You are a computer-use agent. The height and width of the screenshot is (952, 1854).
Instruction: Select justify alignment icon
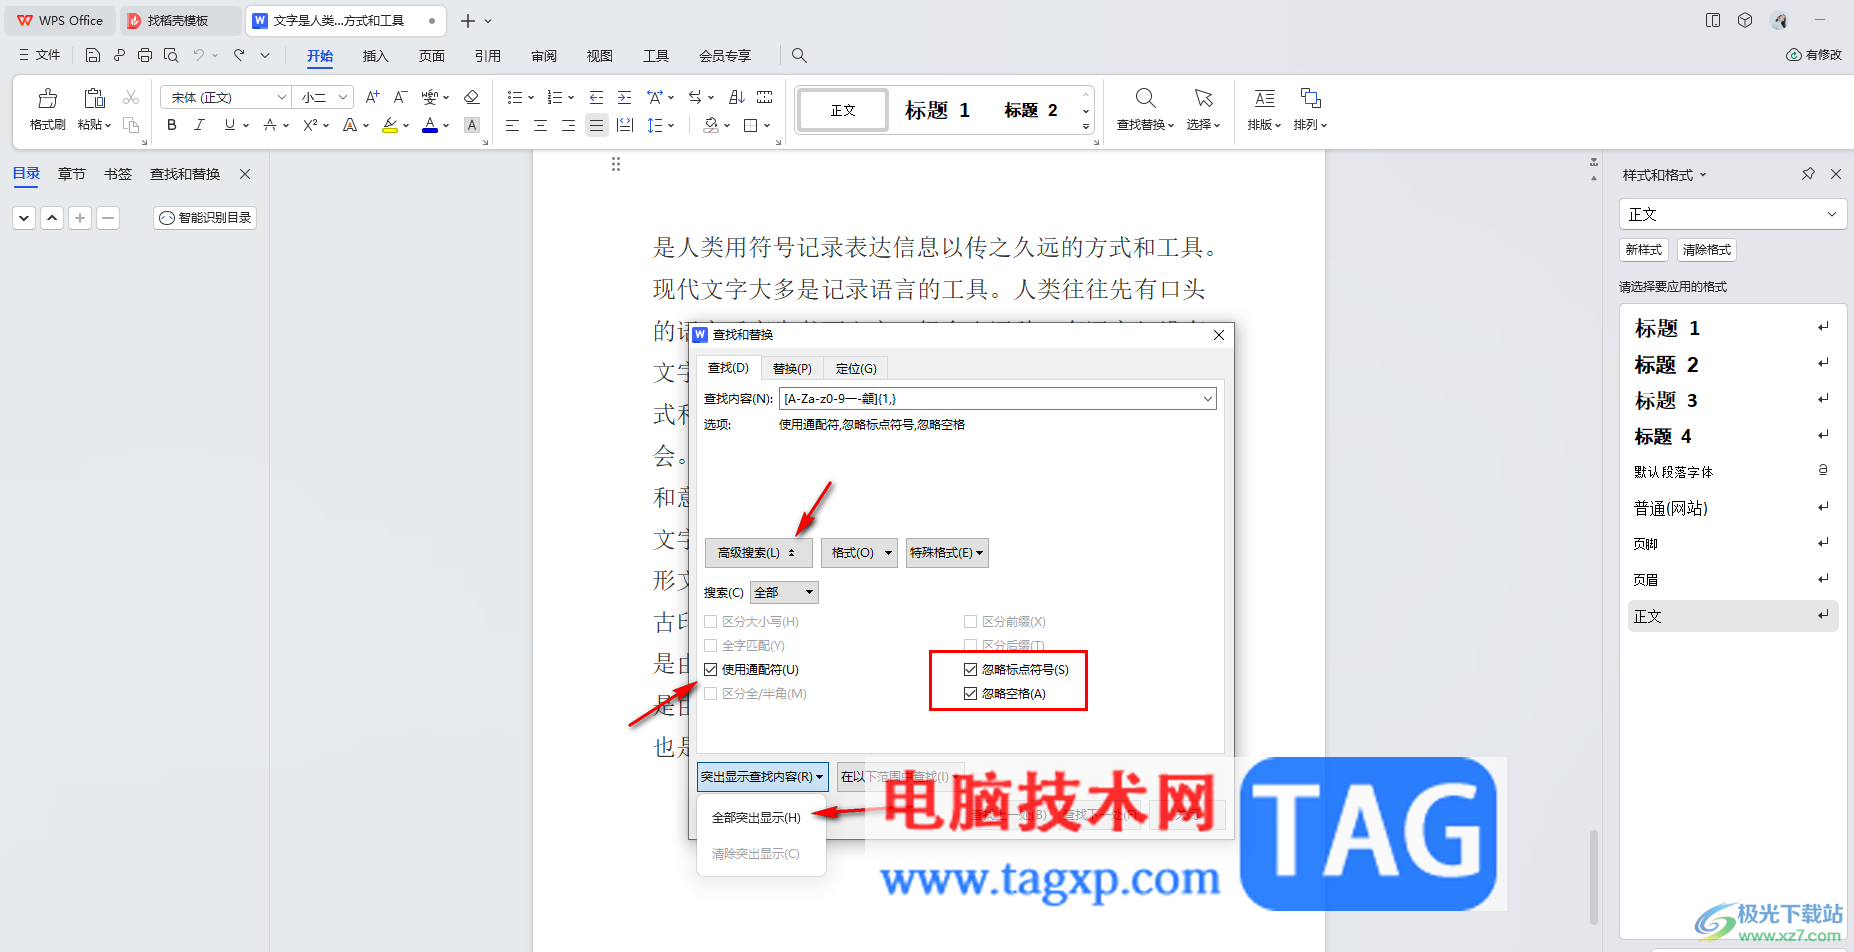596,125
